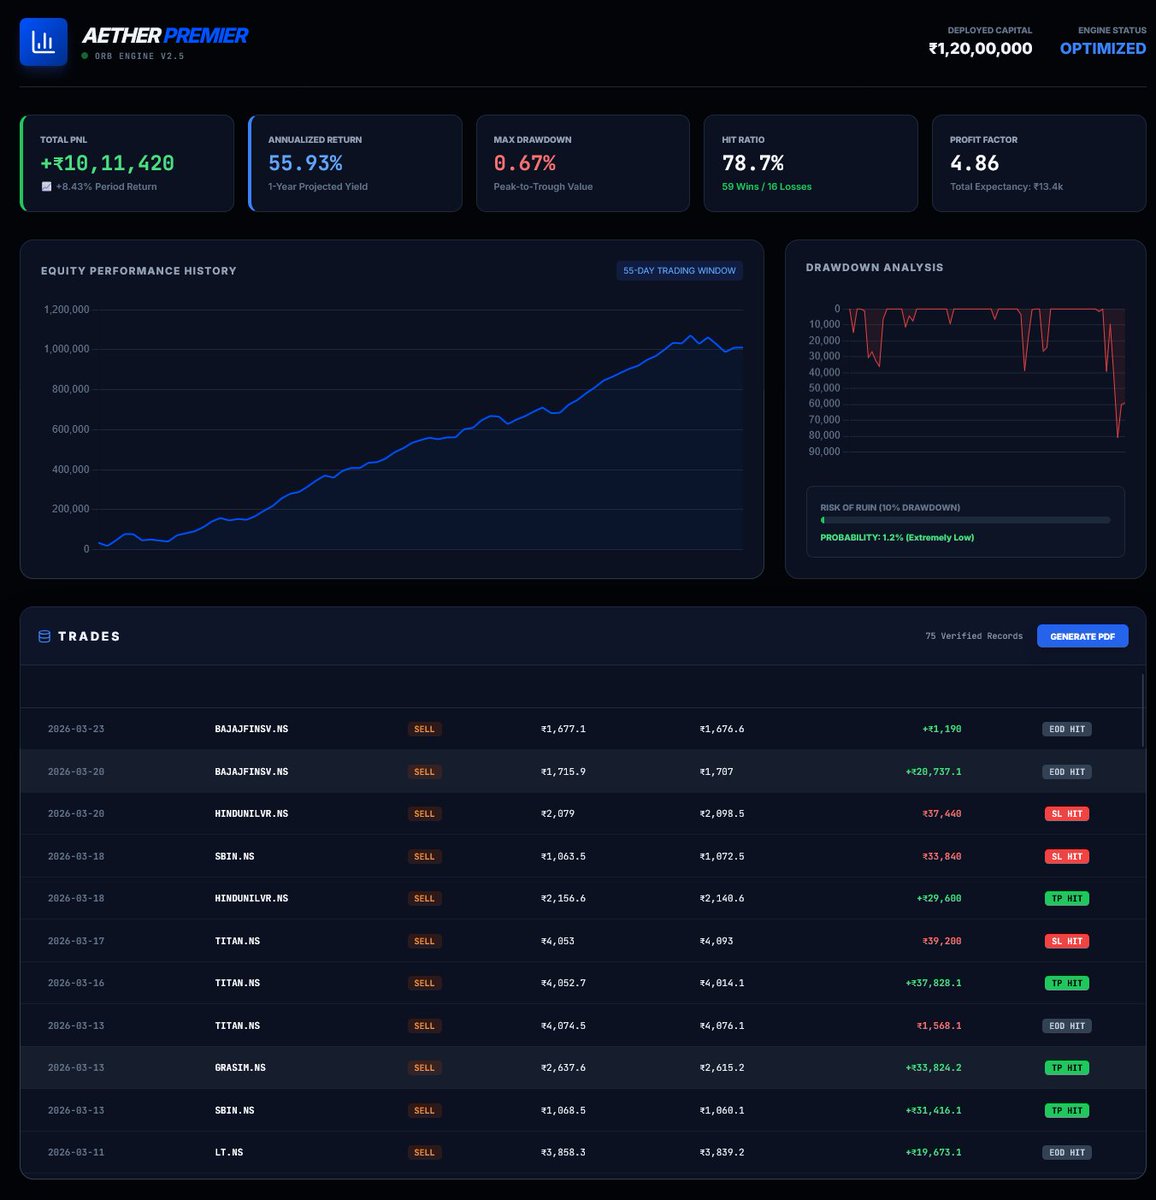Click the Equity Performance History heading
Viewport: 1156px width, 1200px height.
pos(139,271)
